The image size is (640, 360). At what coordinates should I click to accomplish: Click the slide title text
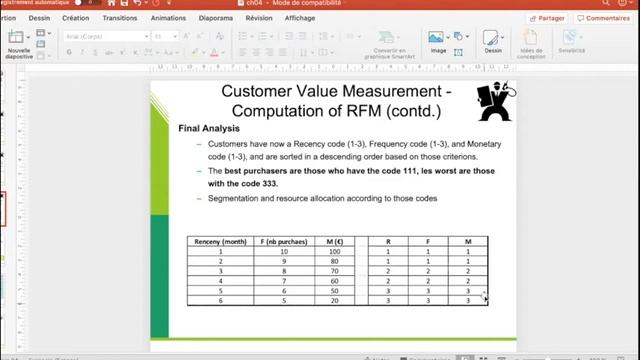[336, 101]
